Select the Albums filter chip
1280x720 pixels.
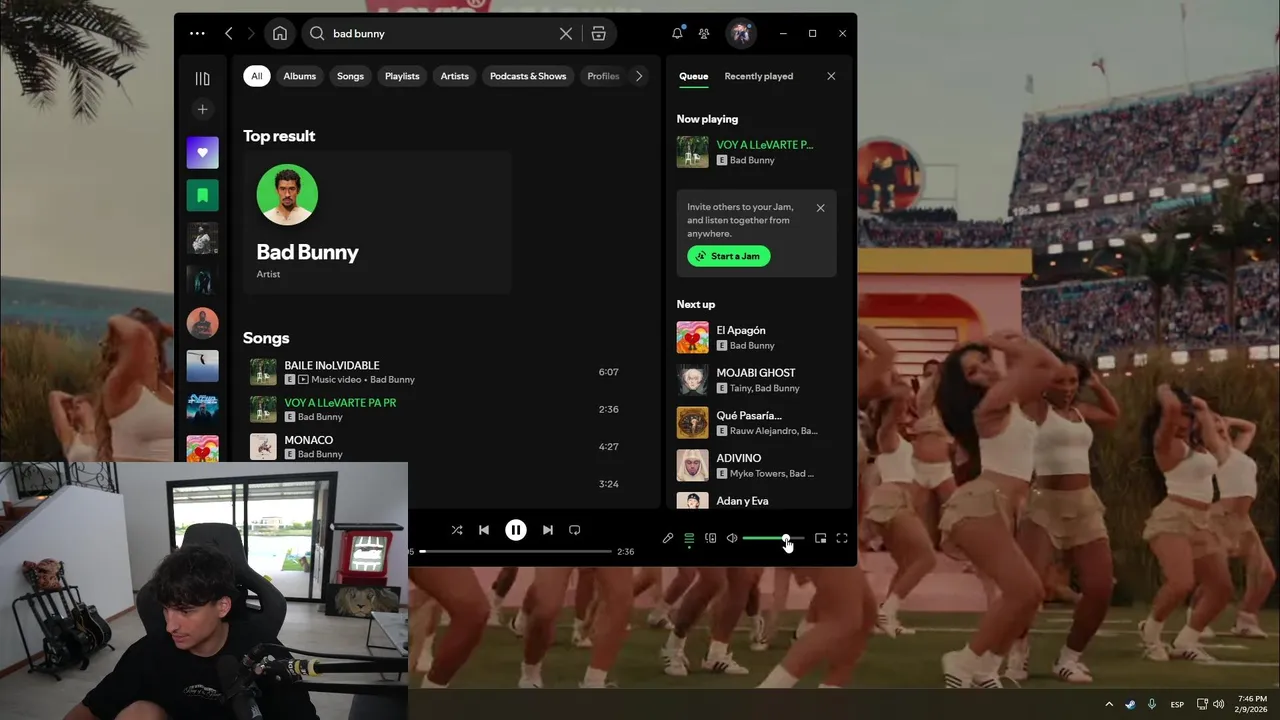(299, 76)
